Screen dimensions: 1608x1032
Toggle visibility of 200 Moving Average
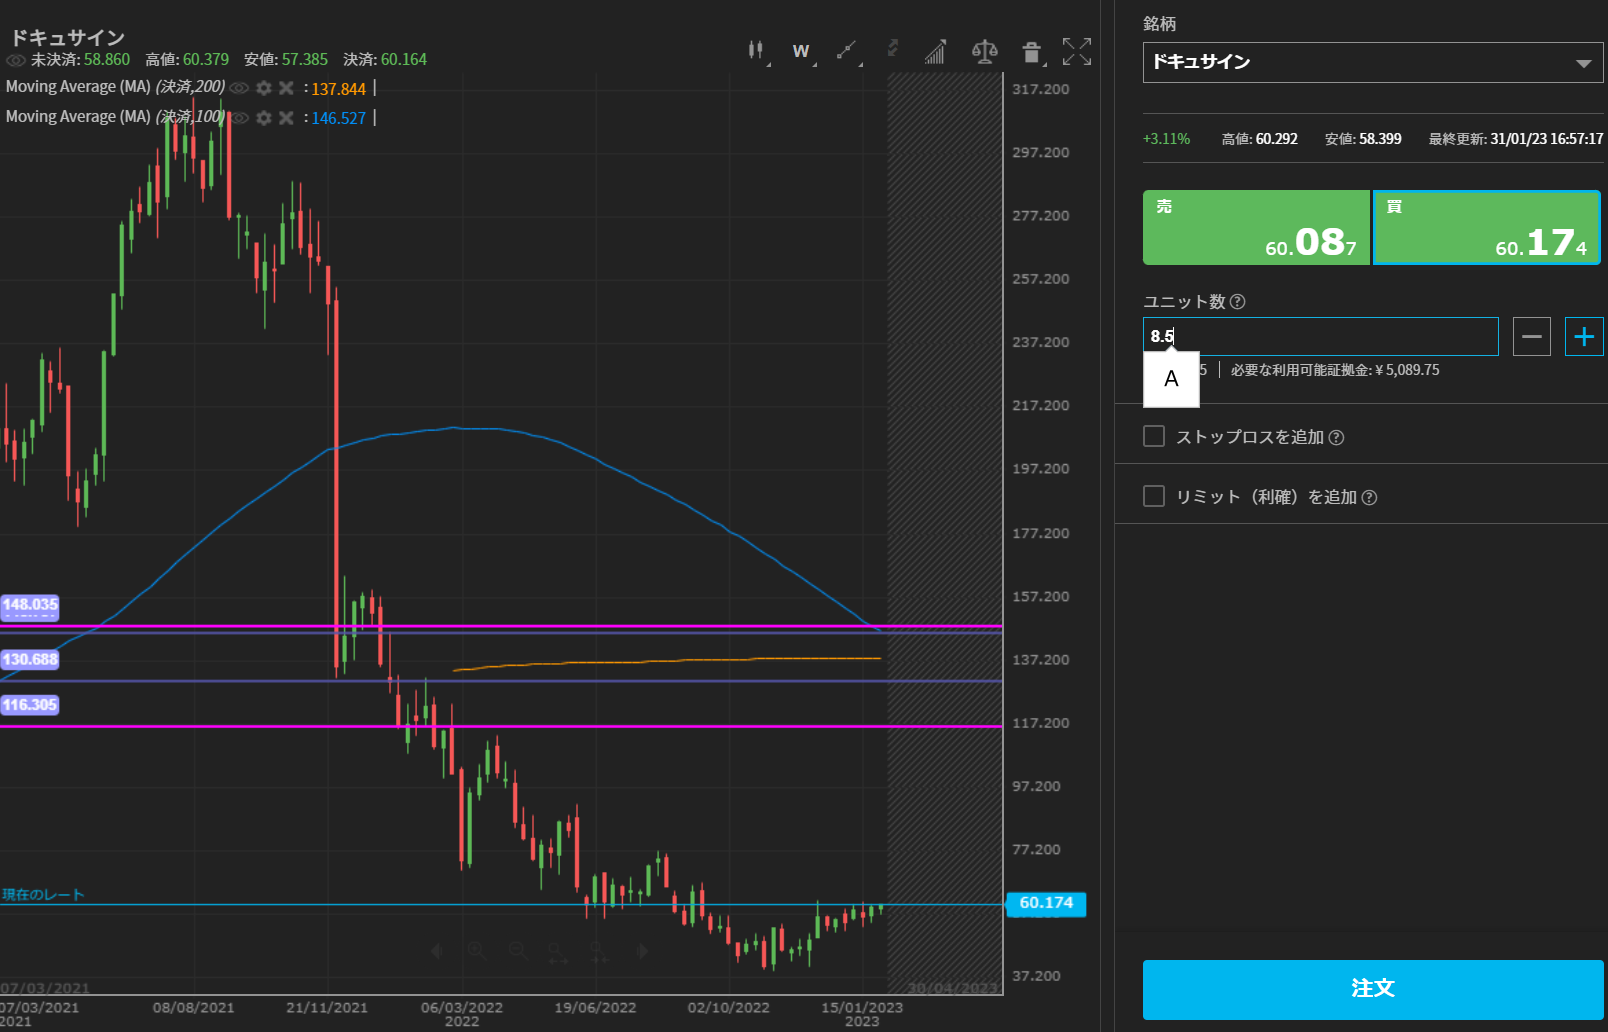(239, 88)
